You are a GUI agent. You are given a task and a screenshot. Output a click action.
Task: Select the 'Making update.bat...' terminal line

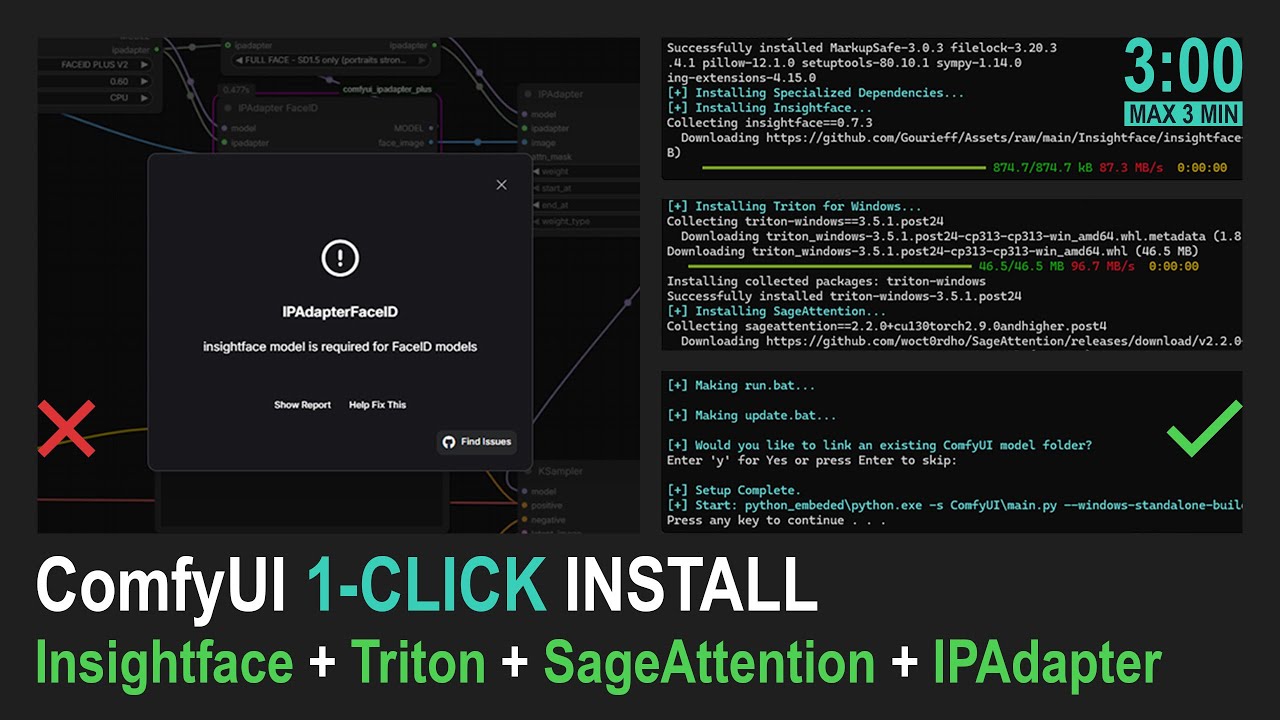click(x=752, y=416)
